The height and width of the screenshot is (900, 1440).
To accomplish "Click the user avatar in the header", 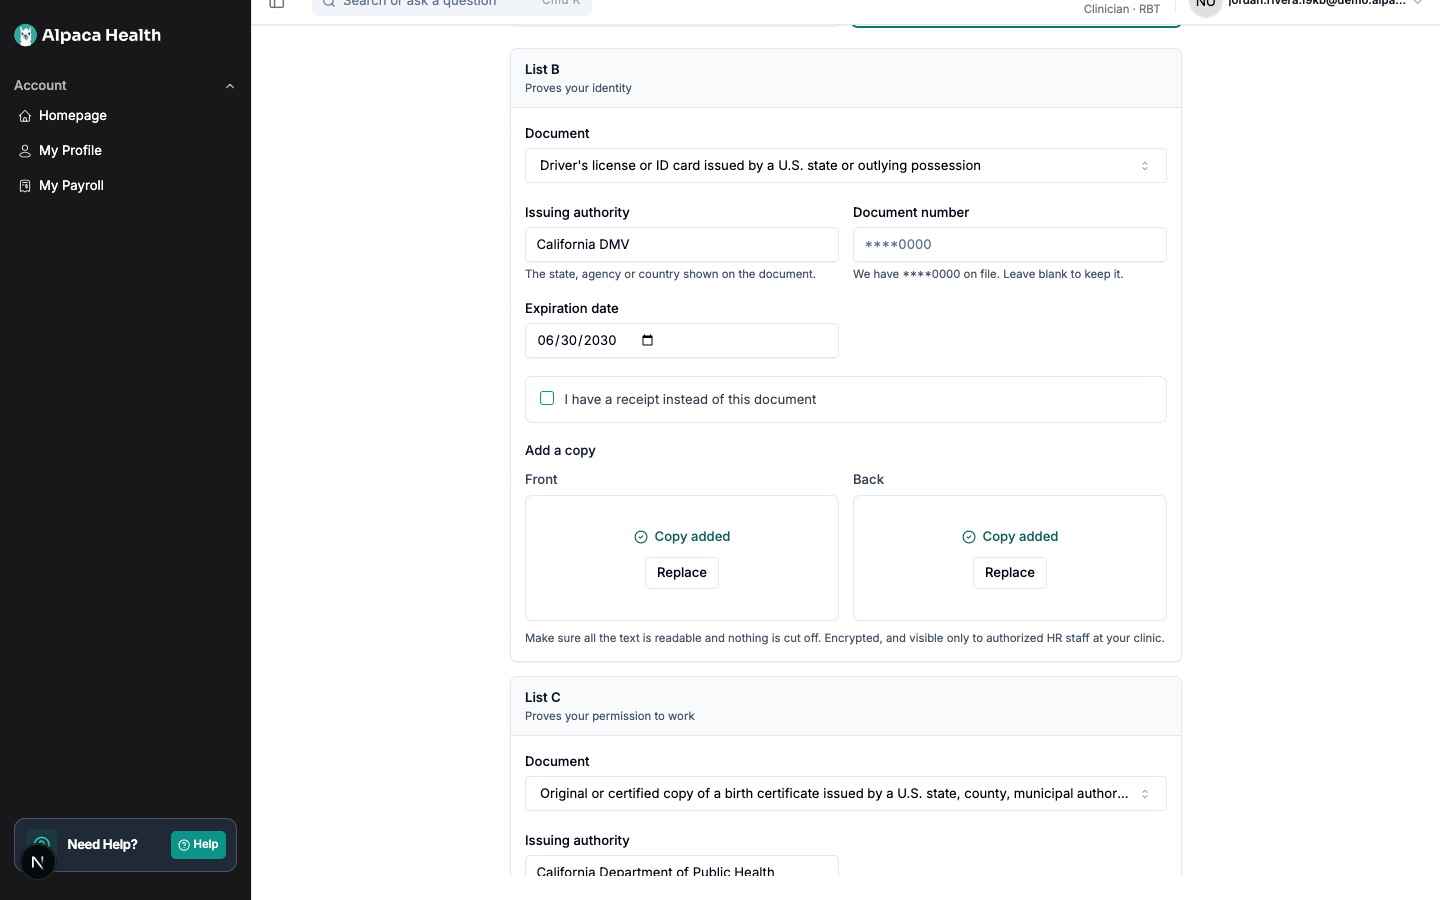I will [1206, 5].
